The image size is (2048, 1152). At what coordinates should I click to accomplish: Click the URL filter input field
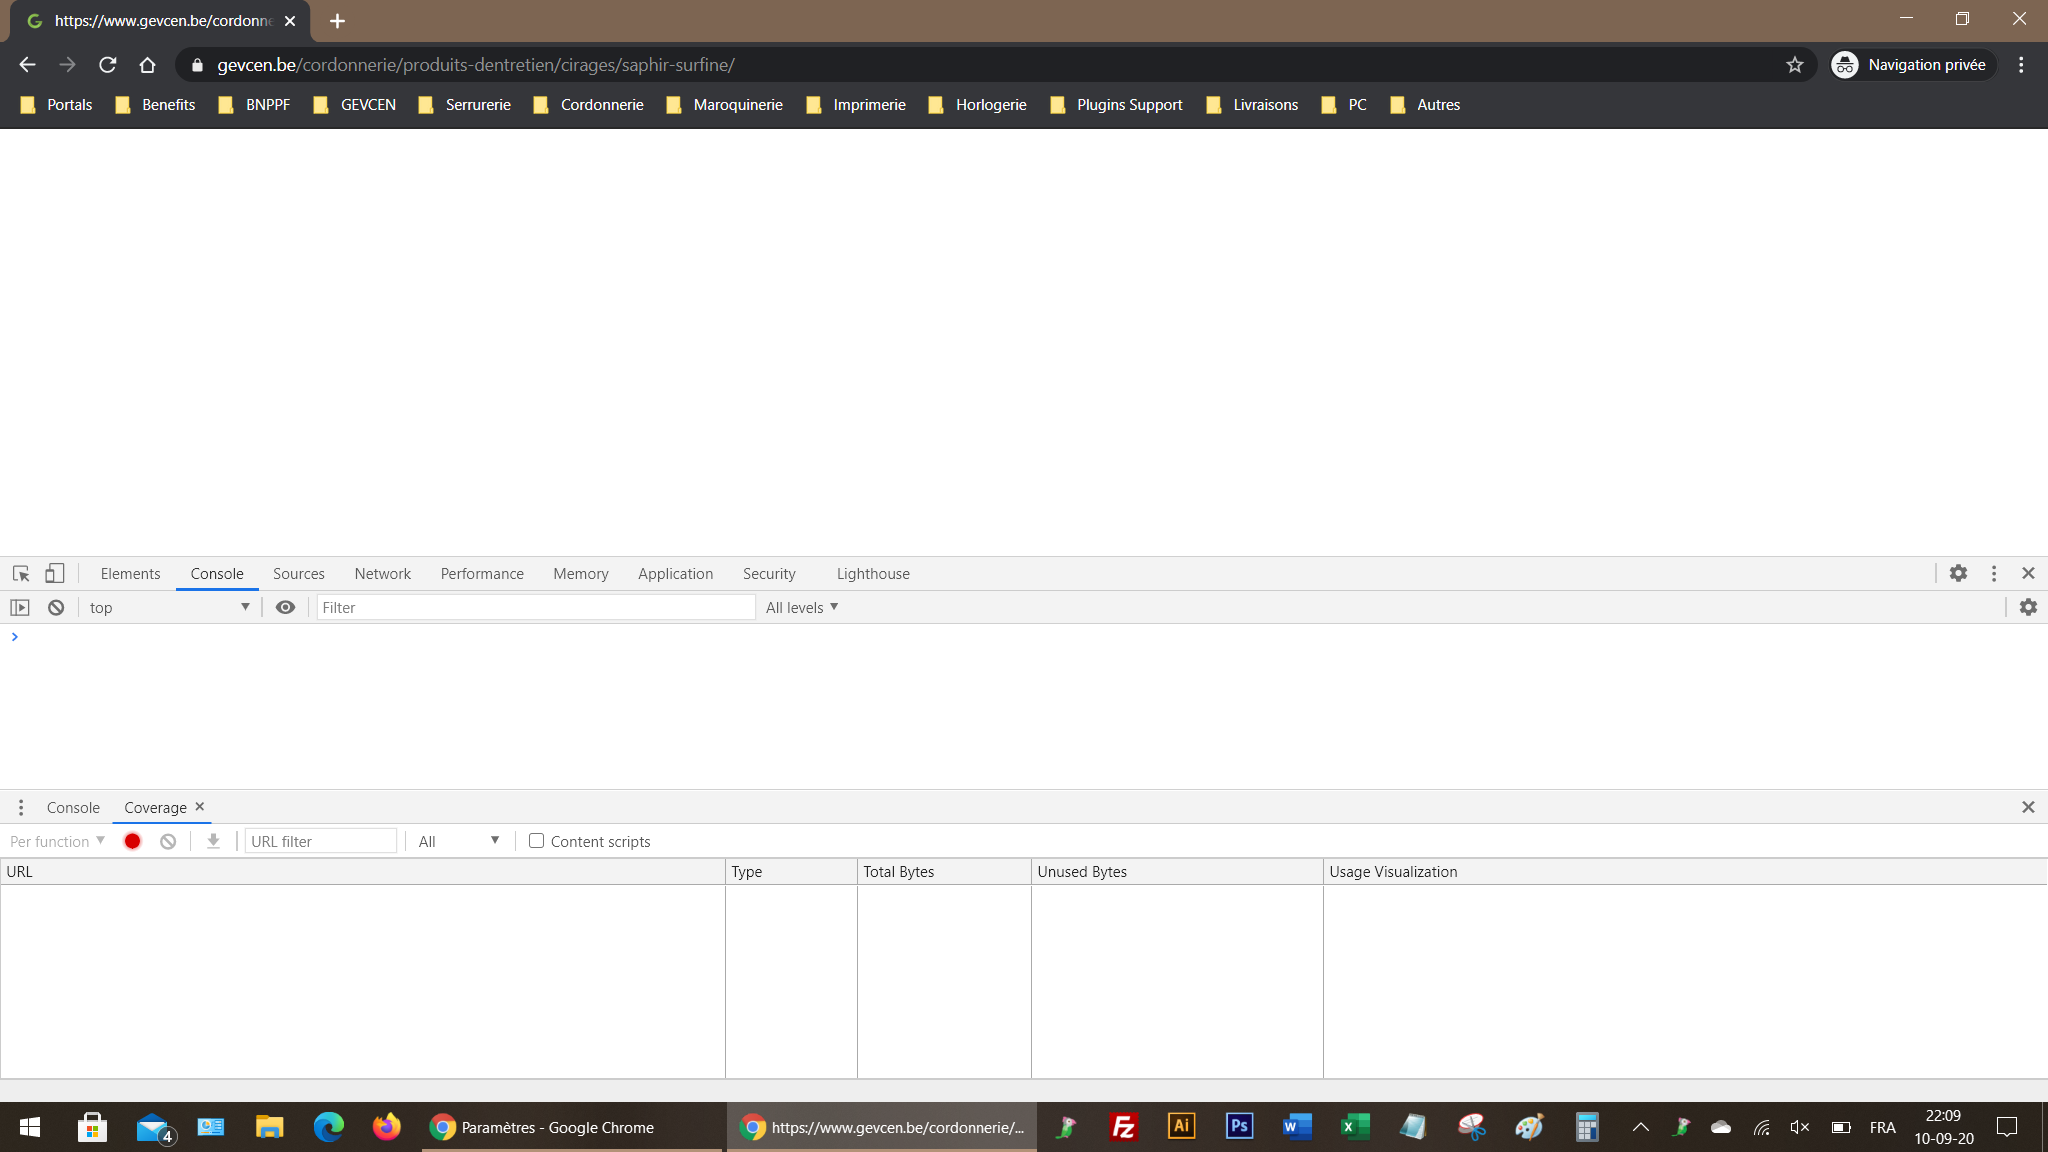tap(320, 841)
